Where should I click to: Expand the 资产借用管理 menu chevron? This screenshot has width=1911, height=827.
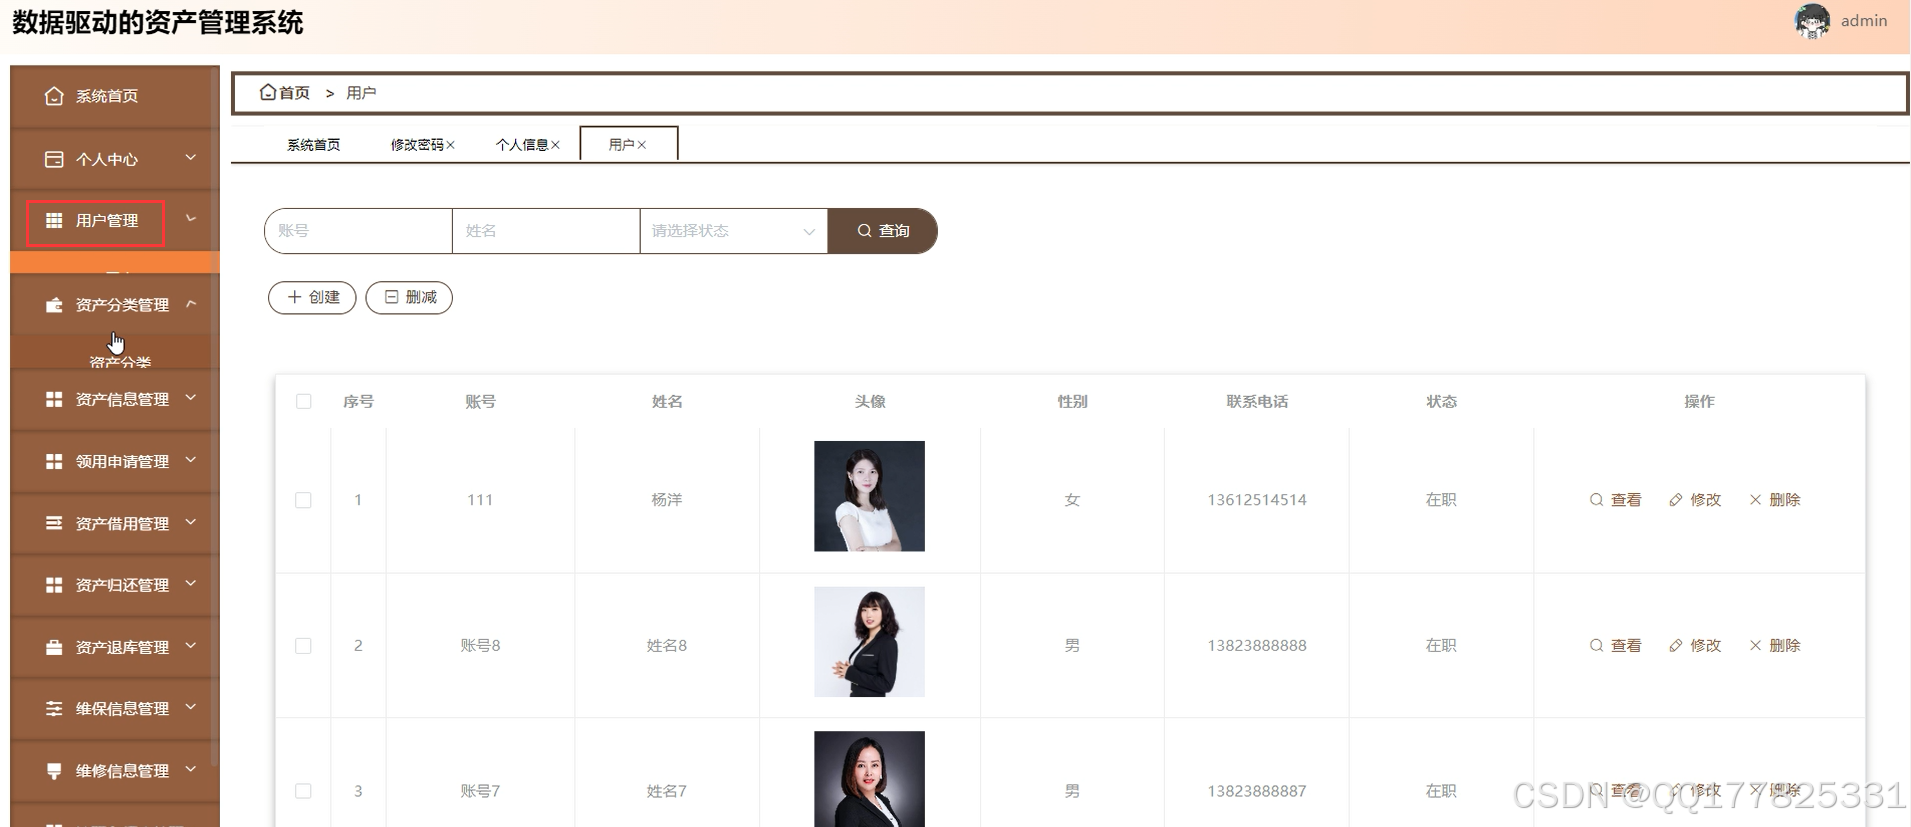[x=191, y=522]
